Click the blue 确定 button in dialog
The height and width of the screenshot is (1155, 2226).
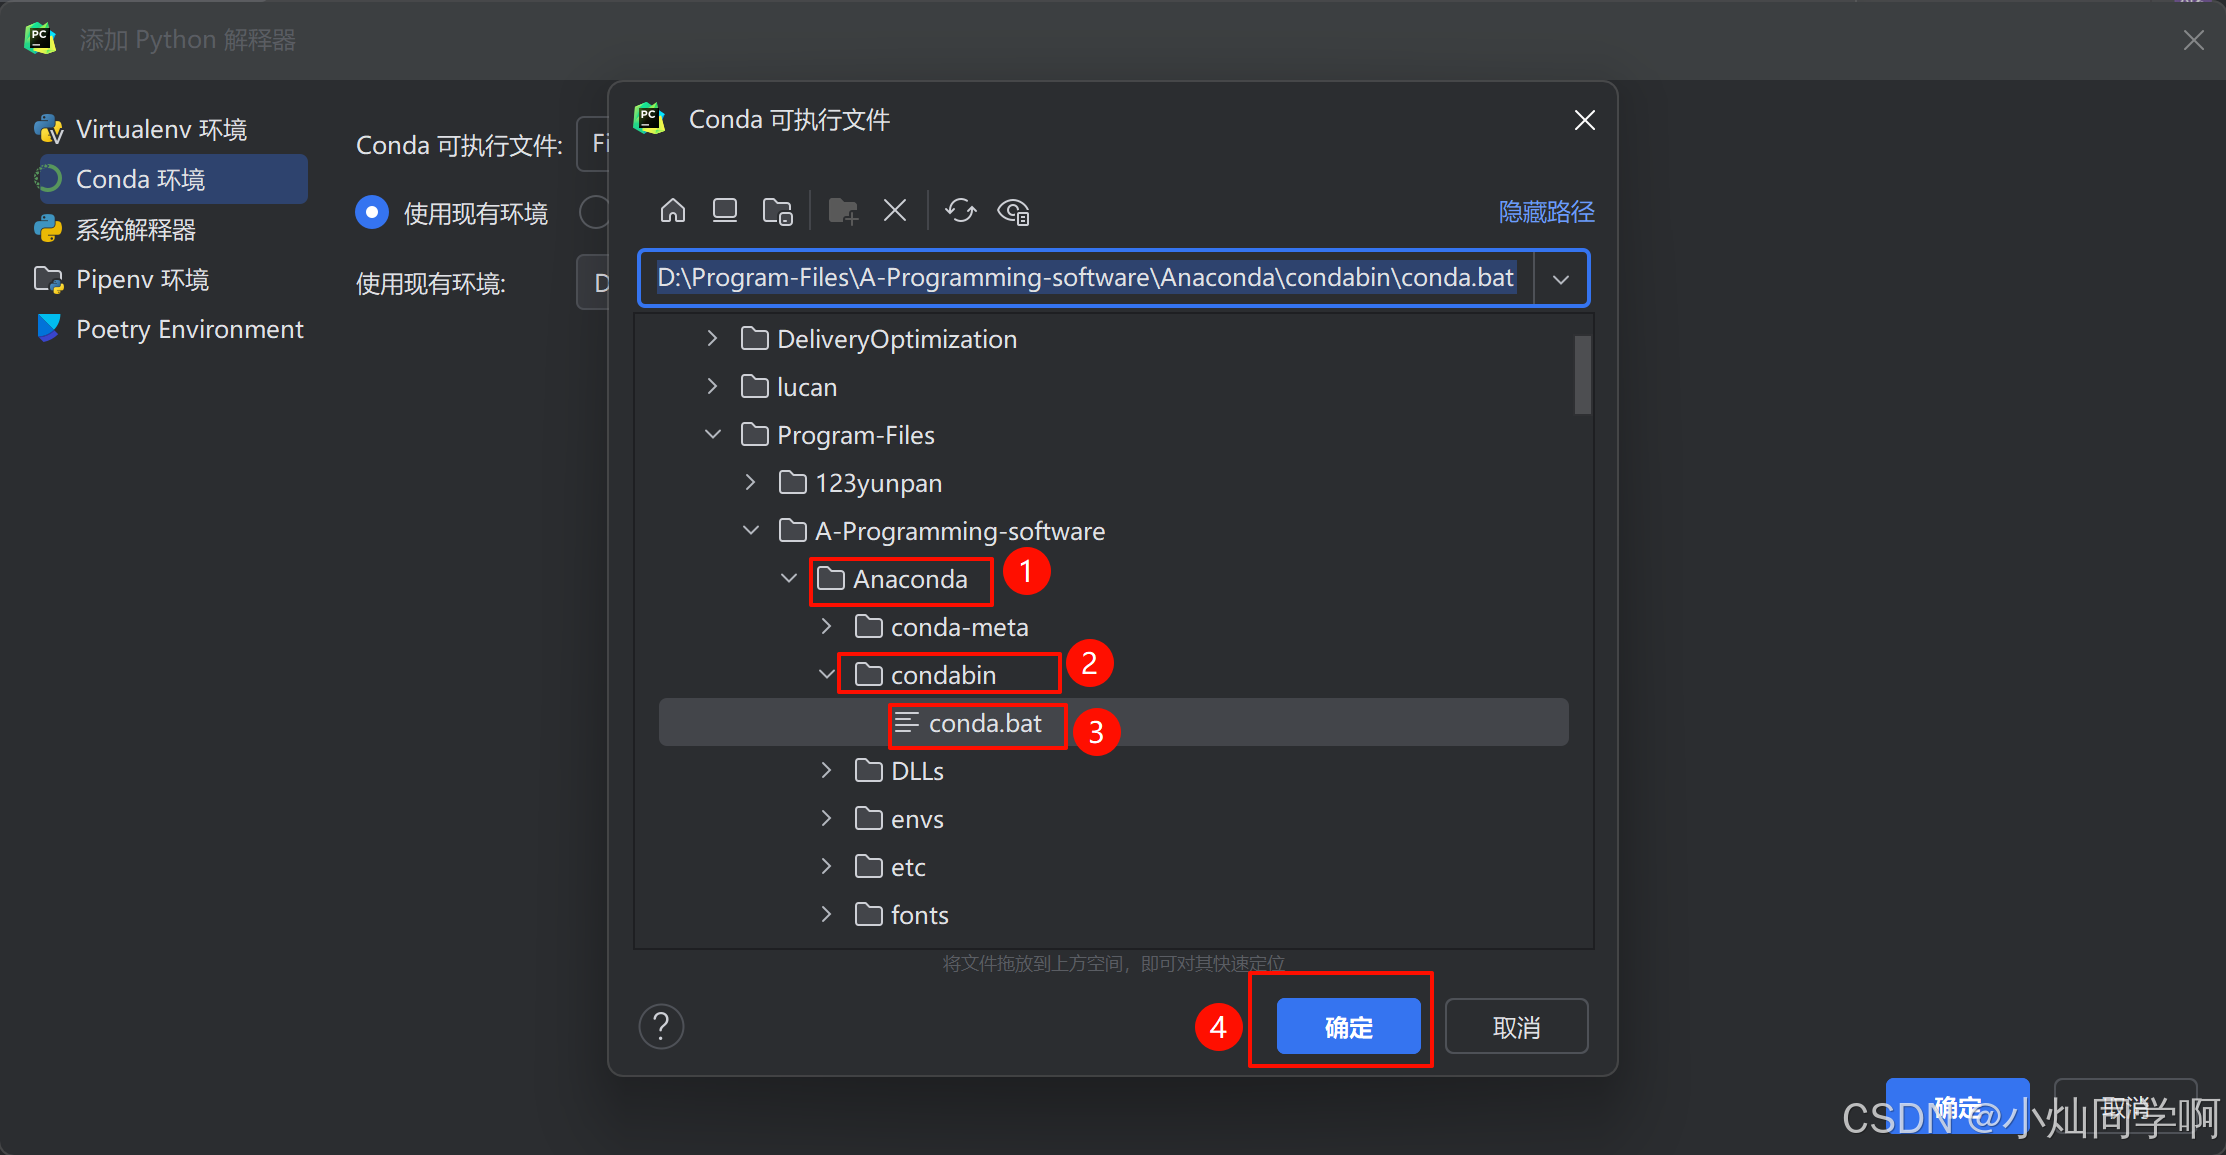point(1348,1026)
